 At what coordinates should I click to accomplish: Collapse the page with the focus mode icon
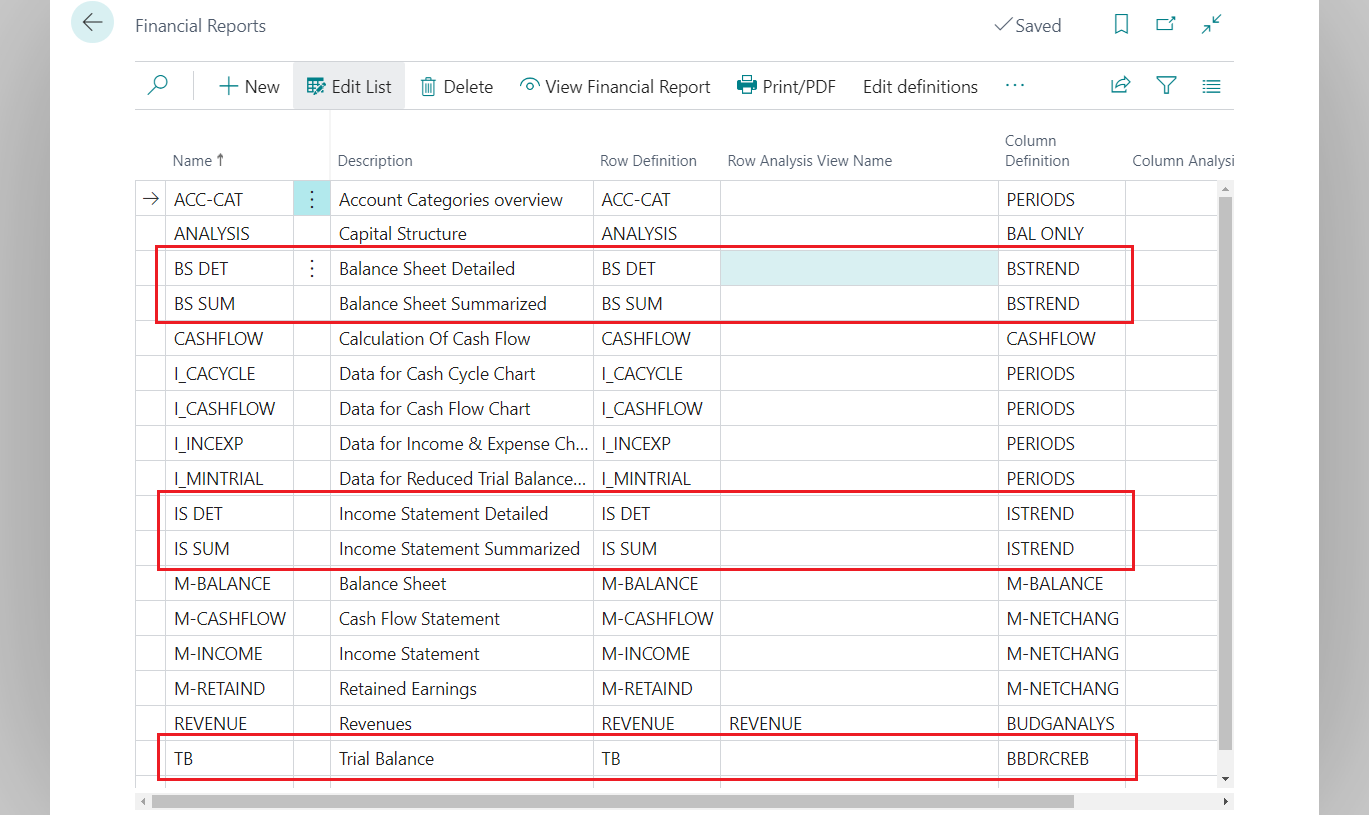pos(1211,24)
